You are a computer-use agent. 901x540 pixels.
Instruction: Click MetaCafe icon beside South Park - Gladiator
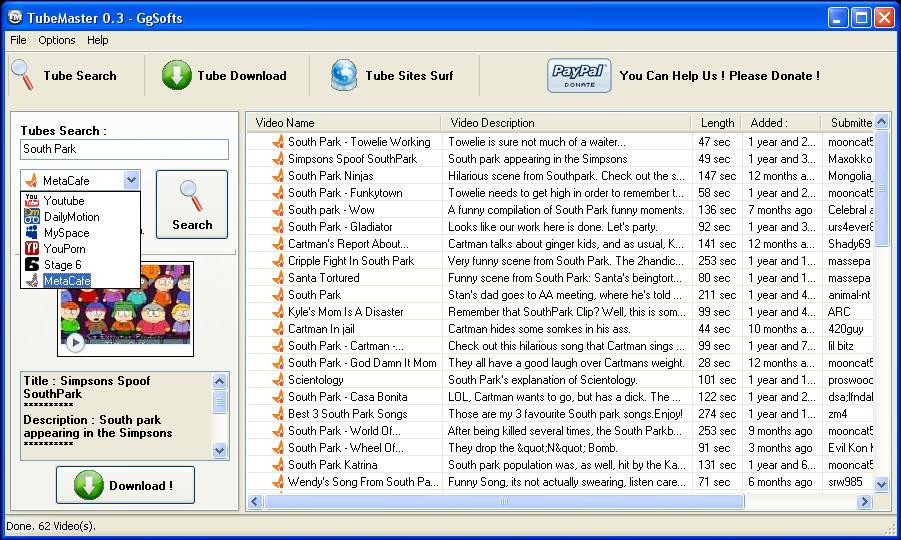(x=278, y=227)
